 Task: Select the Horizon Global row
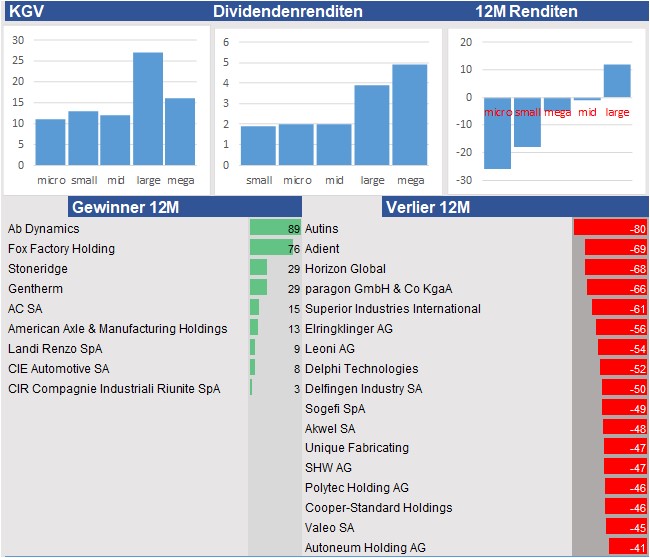click(x=476, y=269)
